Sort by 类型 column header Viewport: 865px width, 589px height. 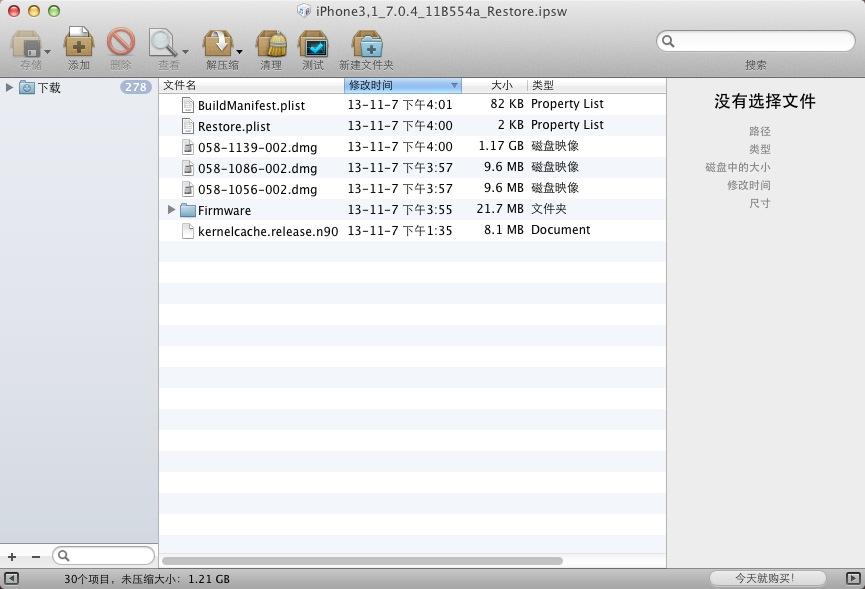(x=596, y=85)
